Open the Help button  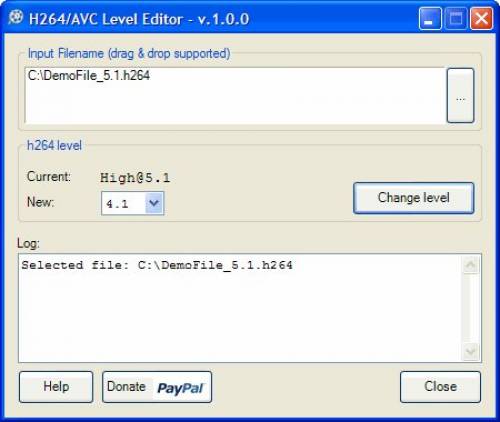(56, 387)
